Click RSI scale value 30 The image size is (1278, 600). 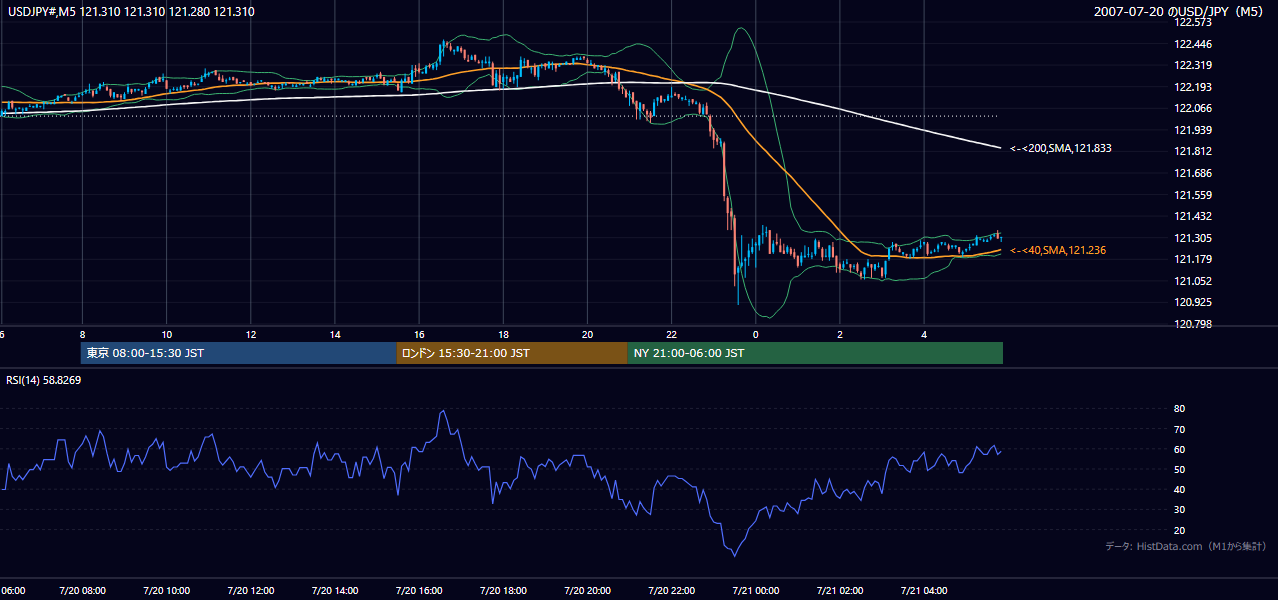pyautogui.click(x=1180, y=509)
